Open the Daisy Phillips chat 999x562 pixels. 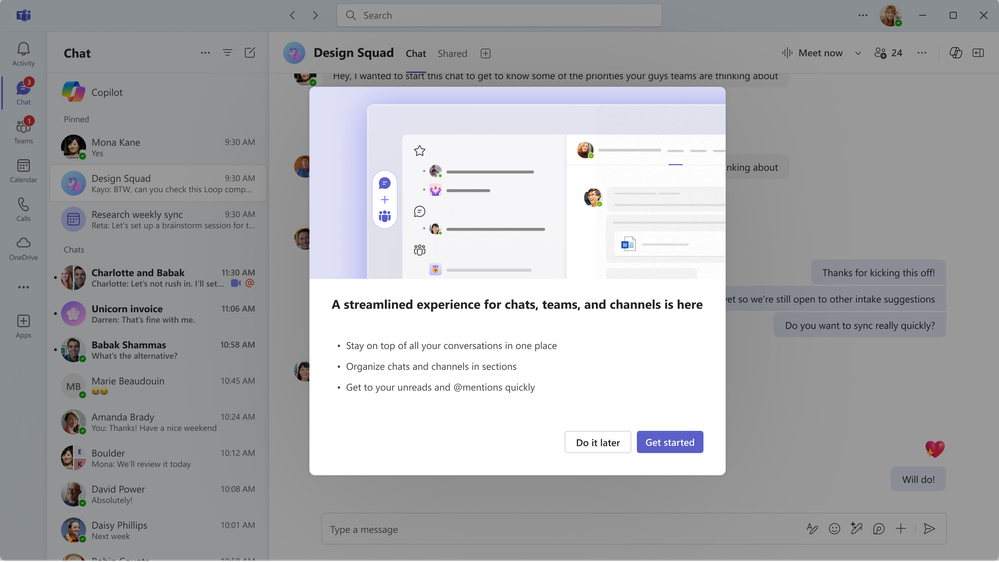(x=158, y=530)
